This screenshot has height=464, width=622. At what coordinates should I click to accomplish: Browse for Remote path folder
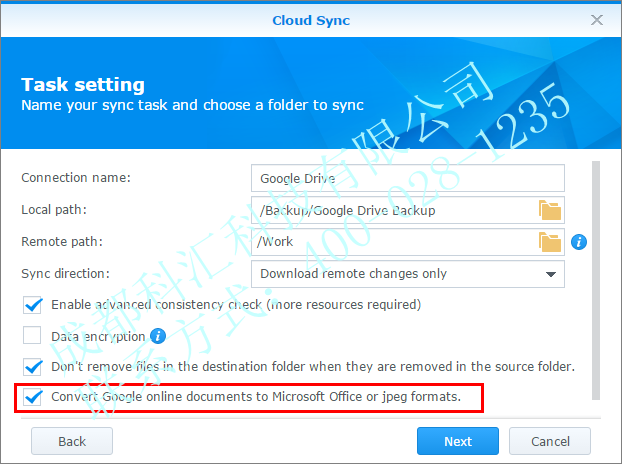(550, 242)
